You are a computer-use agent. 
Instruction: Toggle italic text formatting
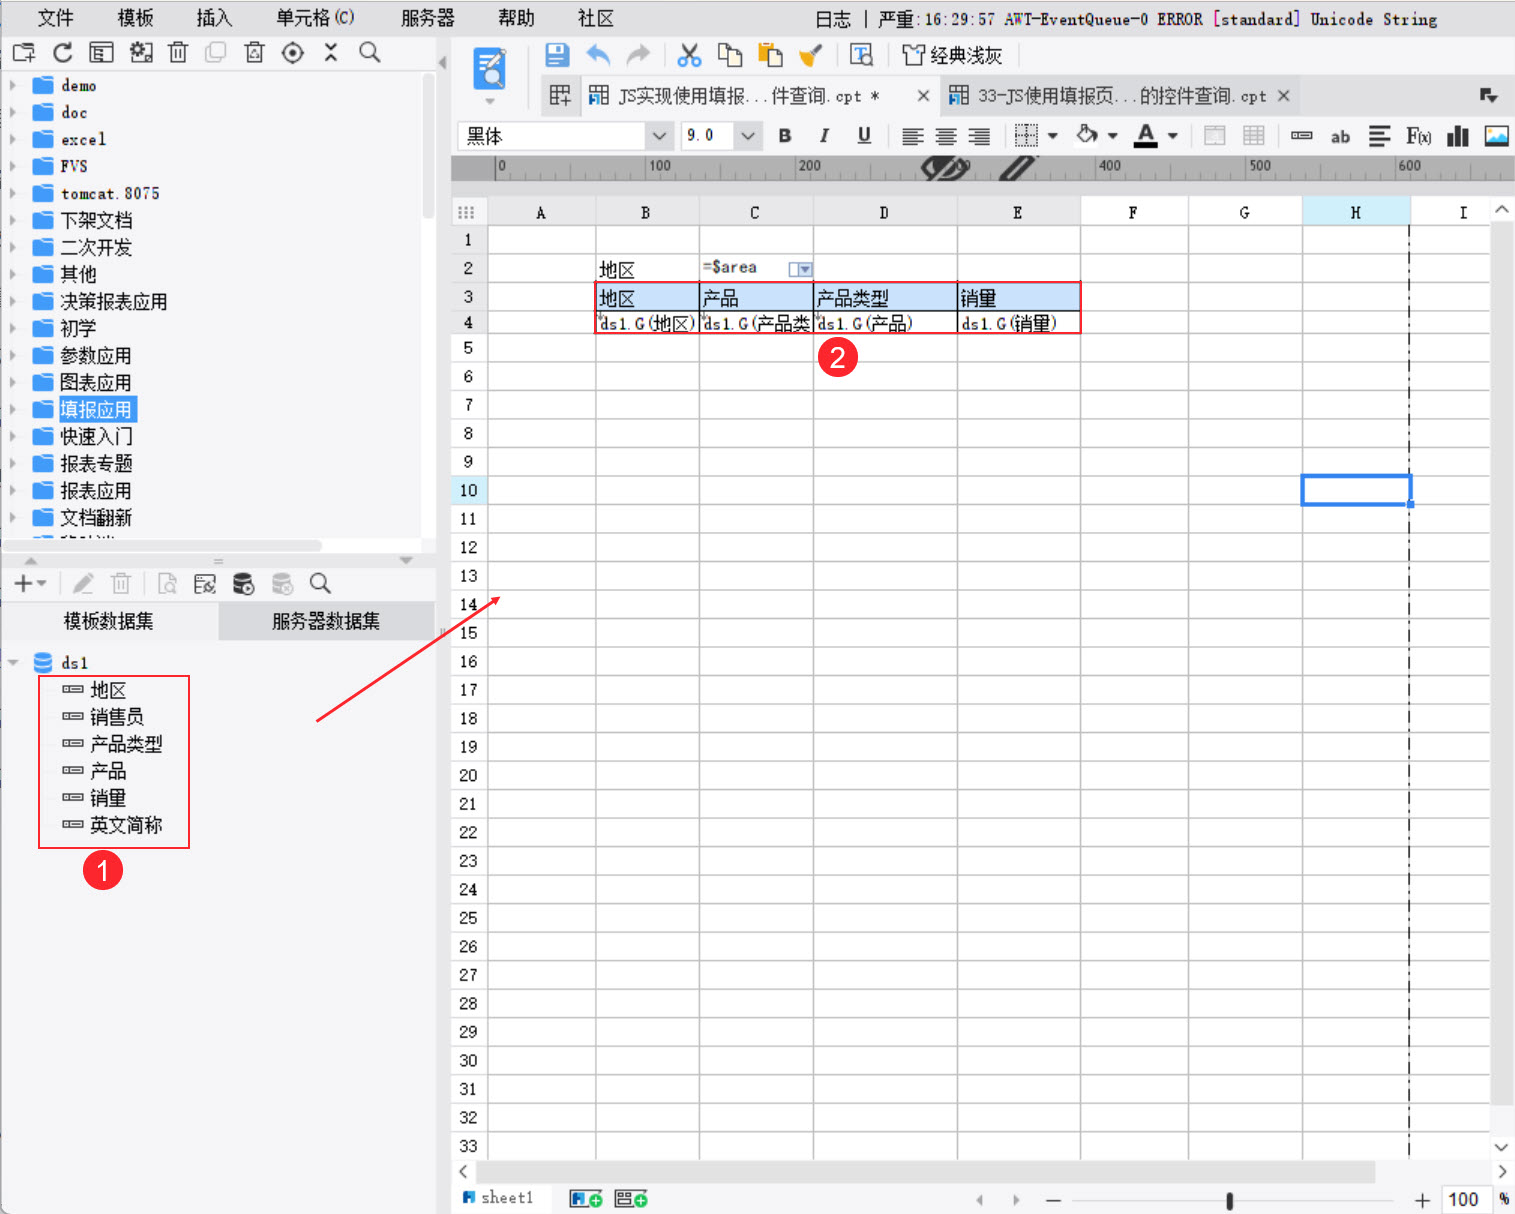(824, 136)
